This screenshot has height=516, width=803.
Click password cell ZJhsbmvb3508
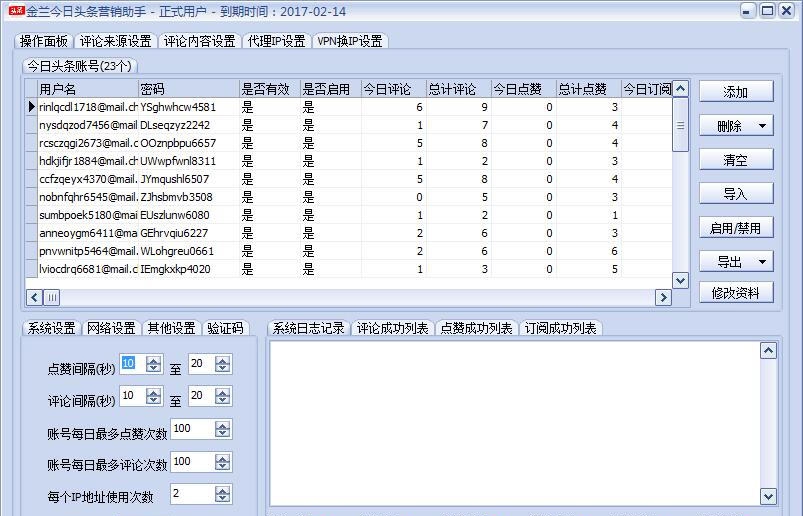tap(189, 197)
